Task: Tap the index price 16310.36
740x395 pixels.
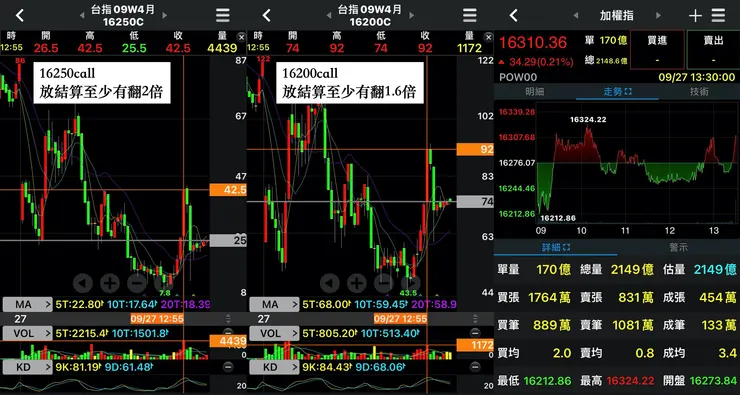Action: pyautogui.click(x=533, y=42)
